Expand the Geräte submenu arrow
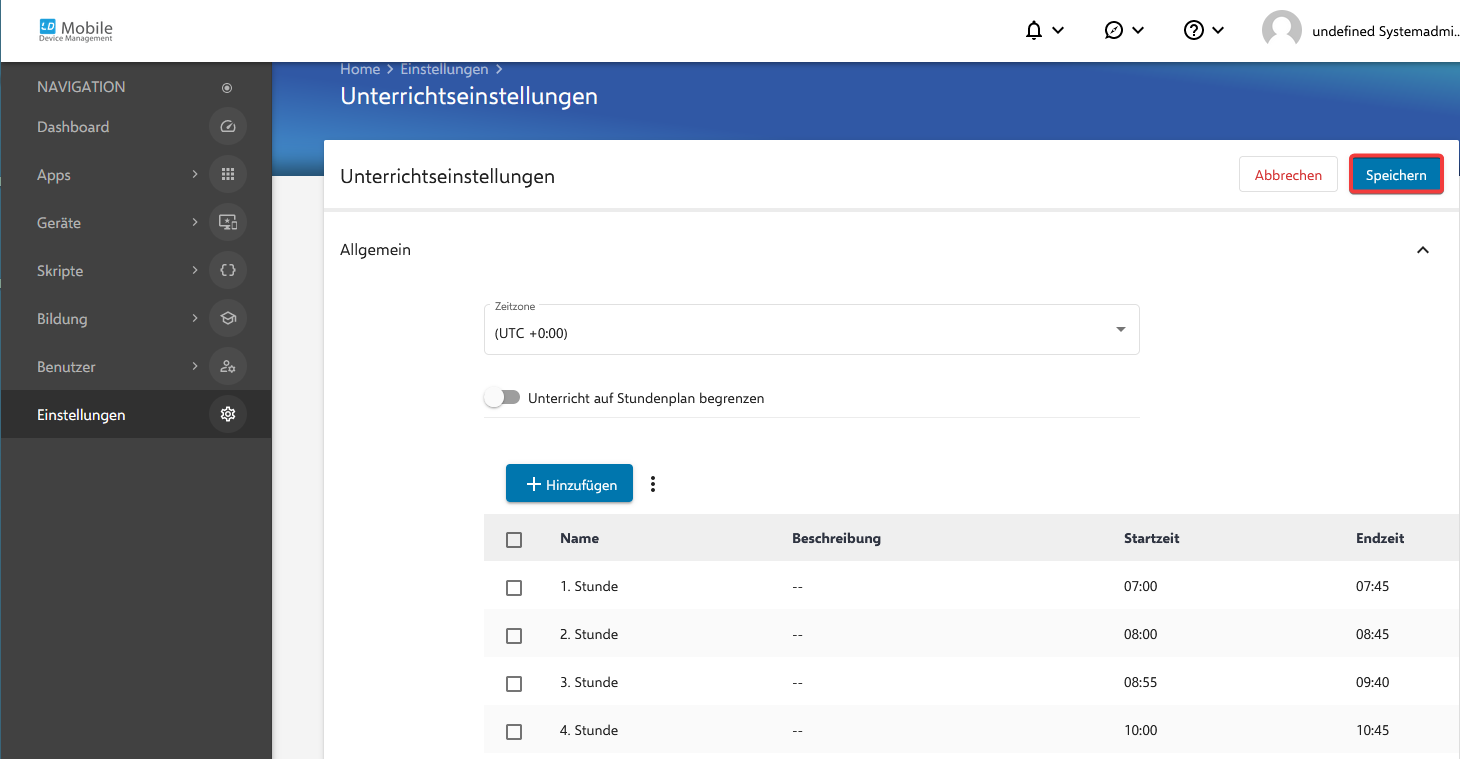The height and width of the screenshot is (759, 1460). coord(195,223)
